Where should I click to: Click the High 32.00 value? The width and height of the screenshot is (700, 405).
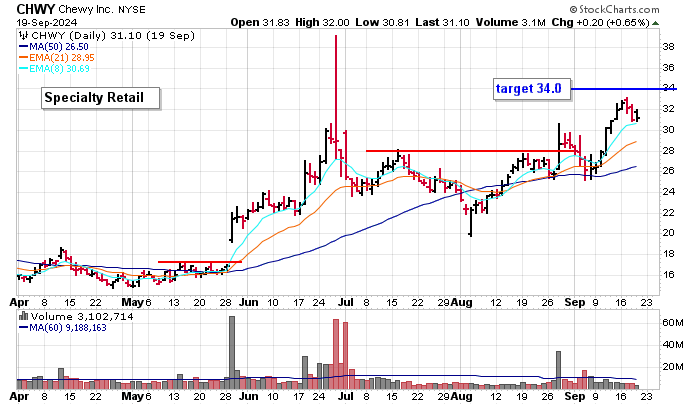coord(322,22)
